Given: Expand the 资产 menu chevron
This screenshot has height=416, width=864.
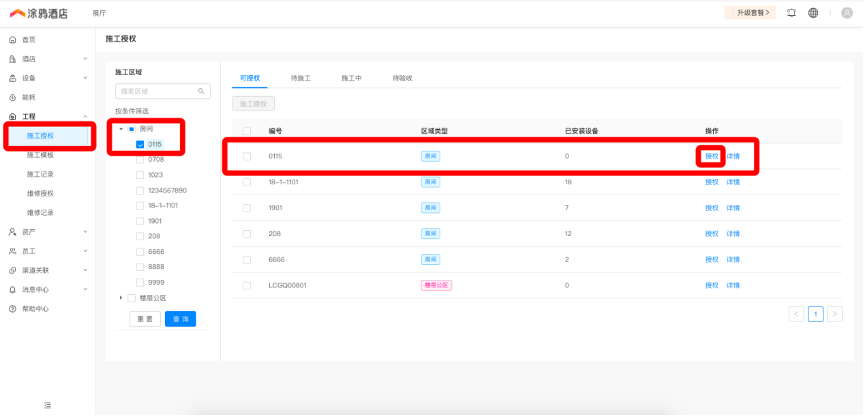Looking at the screenshot, I should click(x=85, y=232).
